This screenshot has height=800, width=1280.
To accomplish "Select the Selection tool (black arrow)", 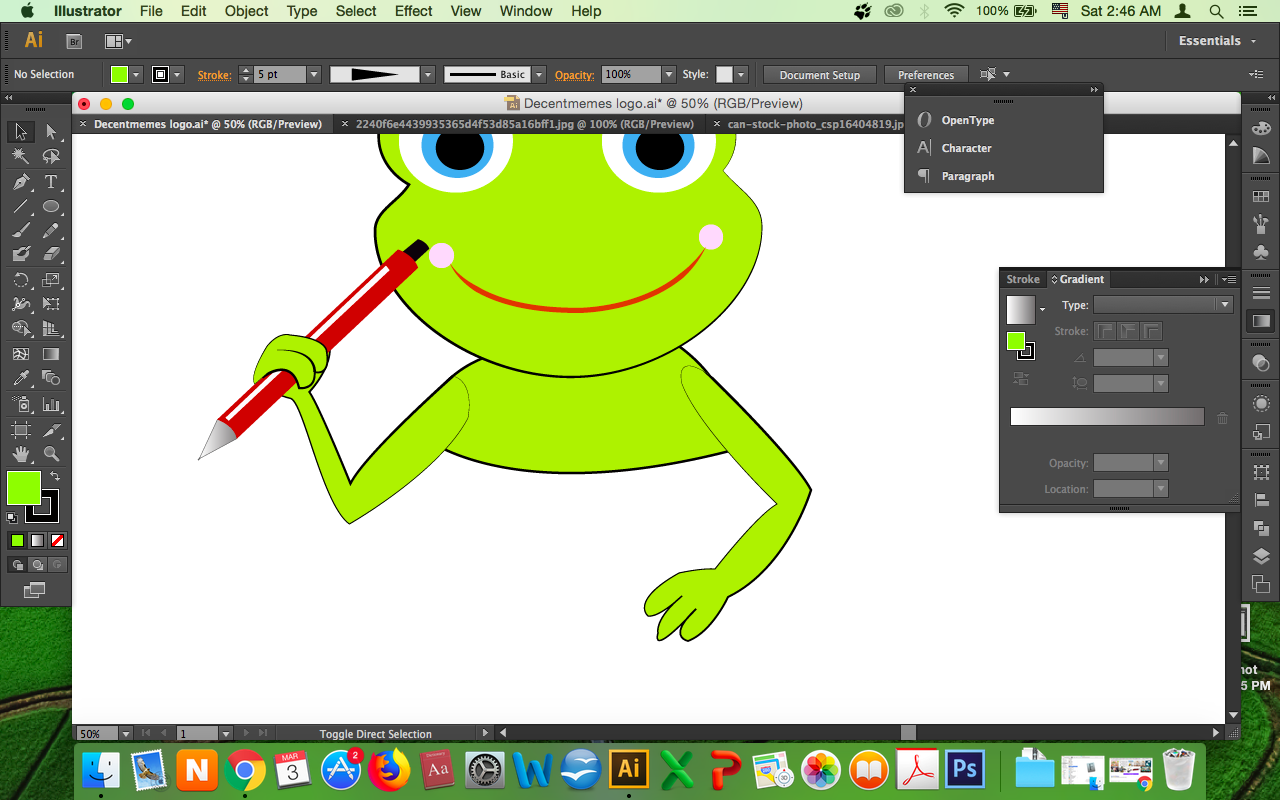I will point(20,132).
